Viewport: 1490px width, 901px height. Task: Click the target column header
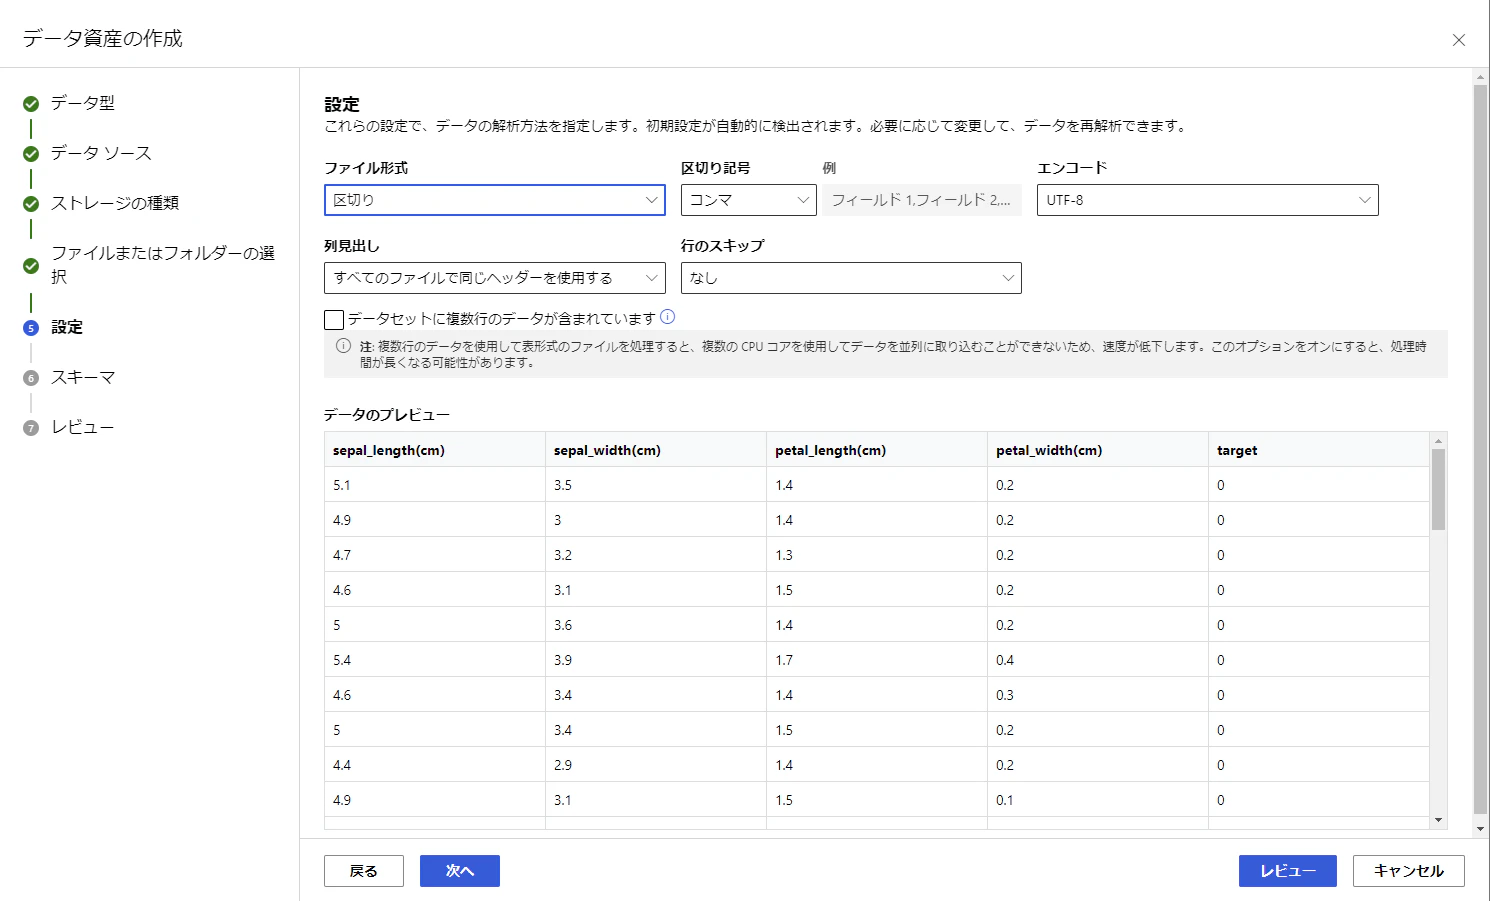[x=1319, y=450]
